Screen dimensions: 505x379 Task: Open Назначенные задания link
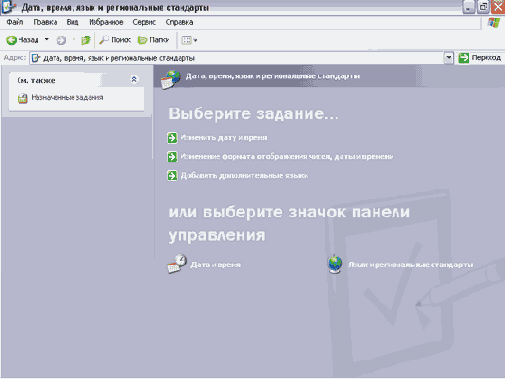[x=67, y=97]
